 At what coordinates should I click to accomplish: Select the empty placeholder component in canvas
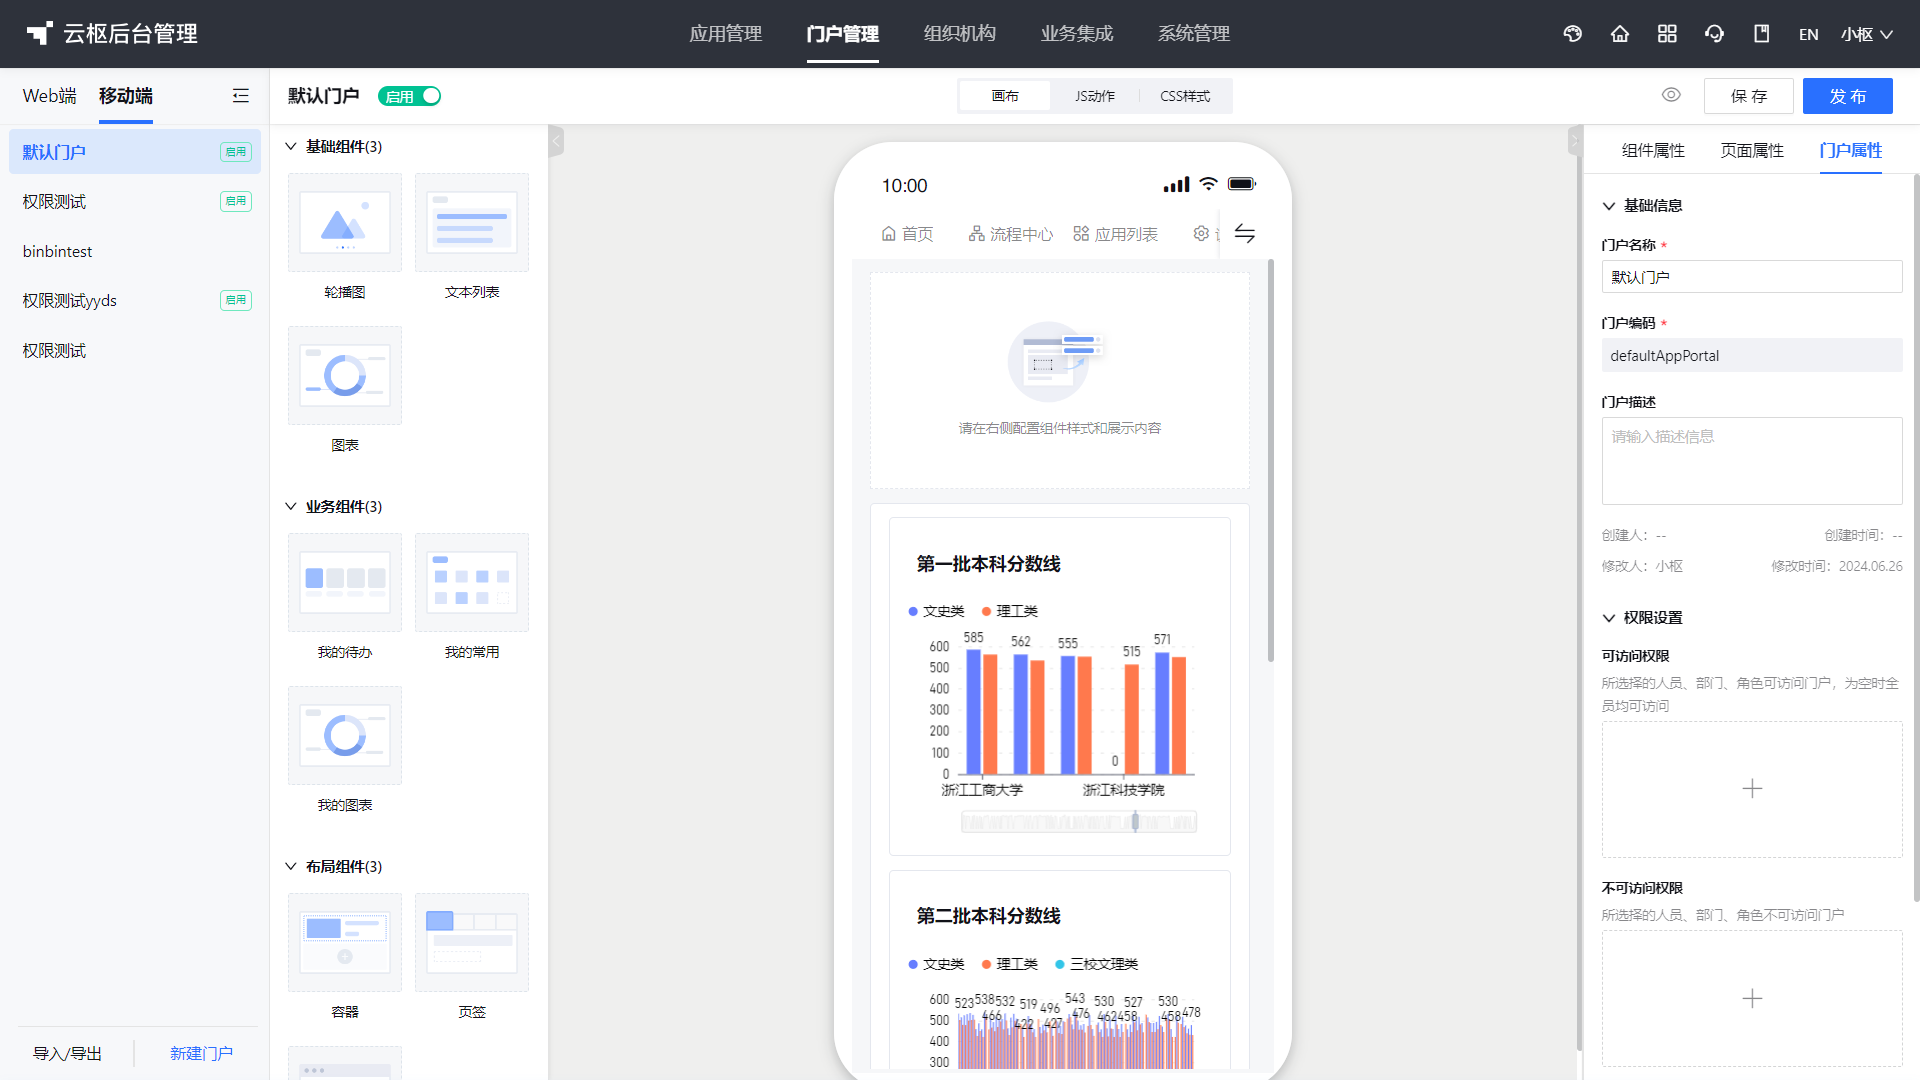(x=1060, y=381)
